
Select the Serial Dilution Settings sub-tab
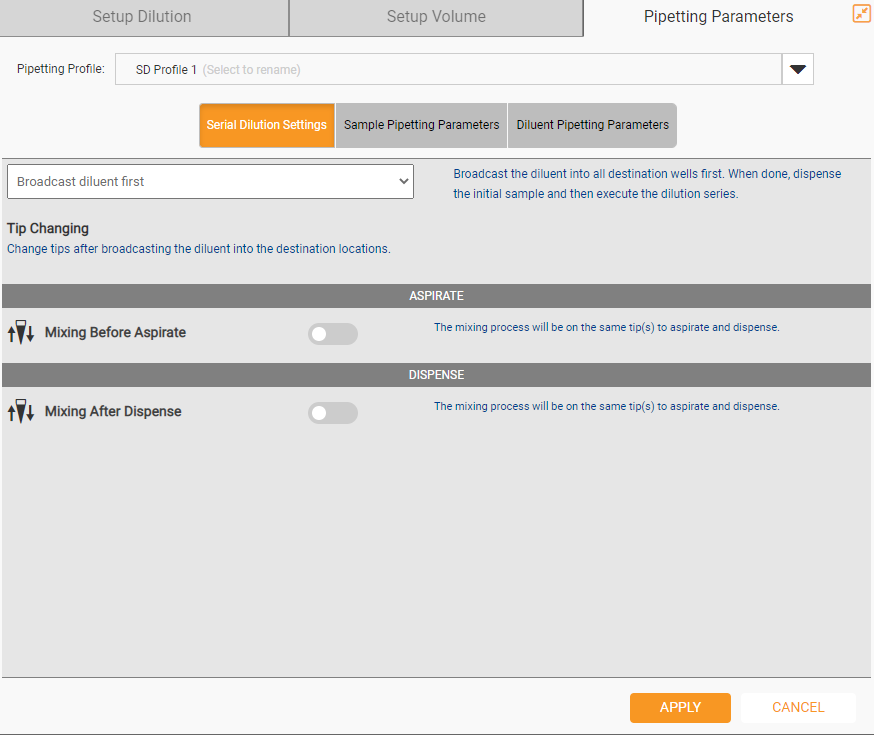pos(266,125)
